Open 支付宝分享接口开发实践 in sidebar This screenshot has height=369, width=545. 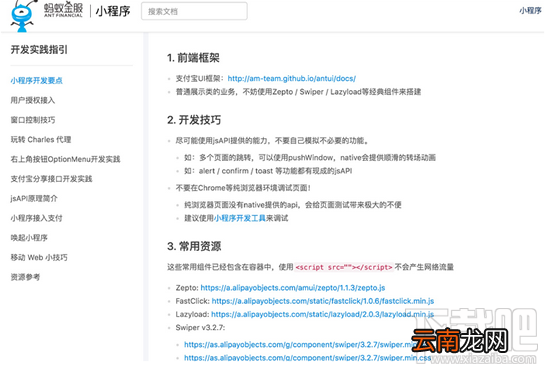click(51, 179)
